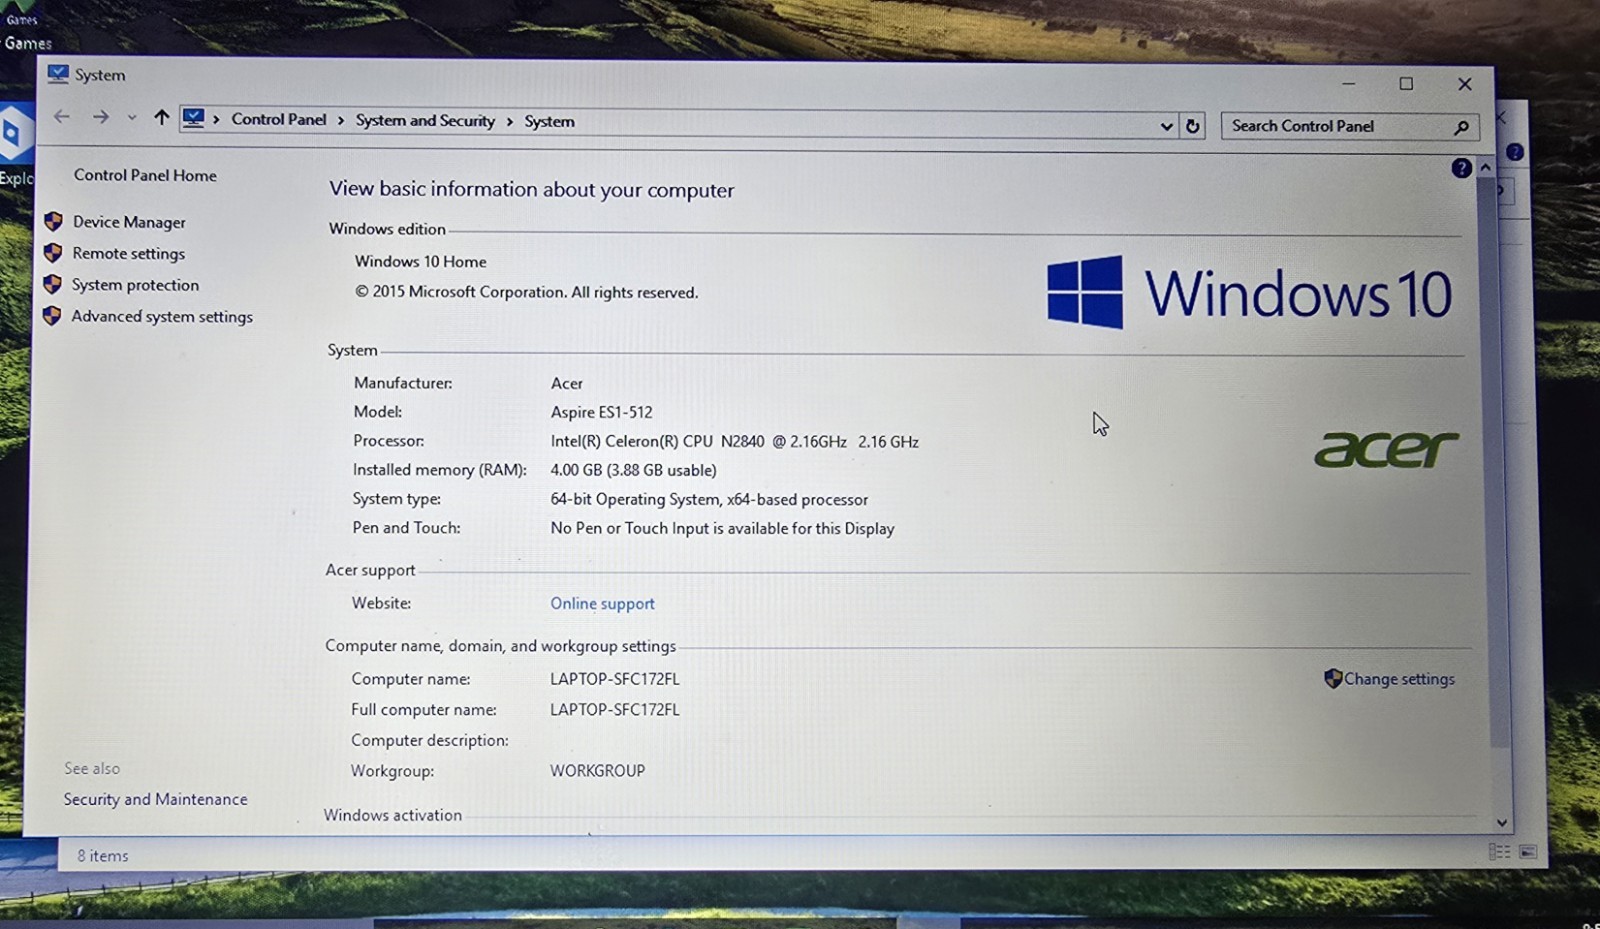Click Change settings link
This screenshot has height=929, width=1600.
coord(1399,679)
